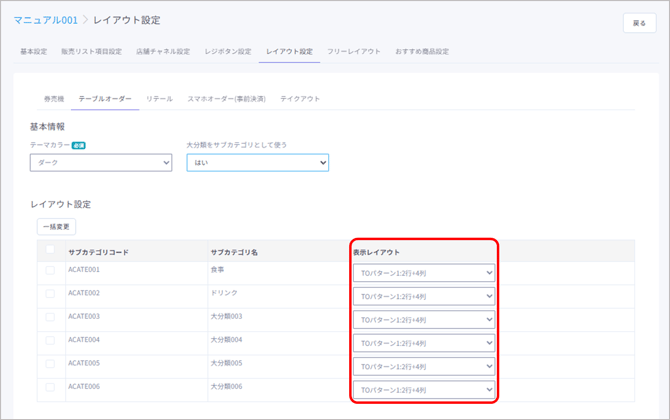The width and height of the screenshot is (670, 420).
Task: Click the 戻る button
Action: 639,23
